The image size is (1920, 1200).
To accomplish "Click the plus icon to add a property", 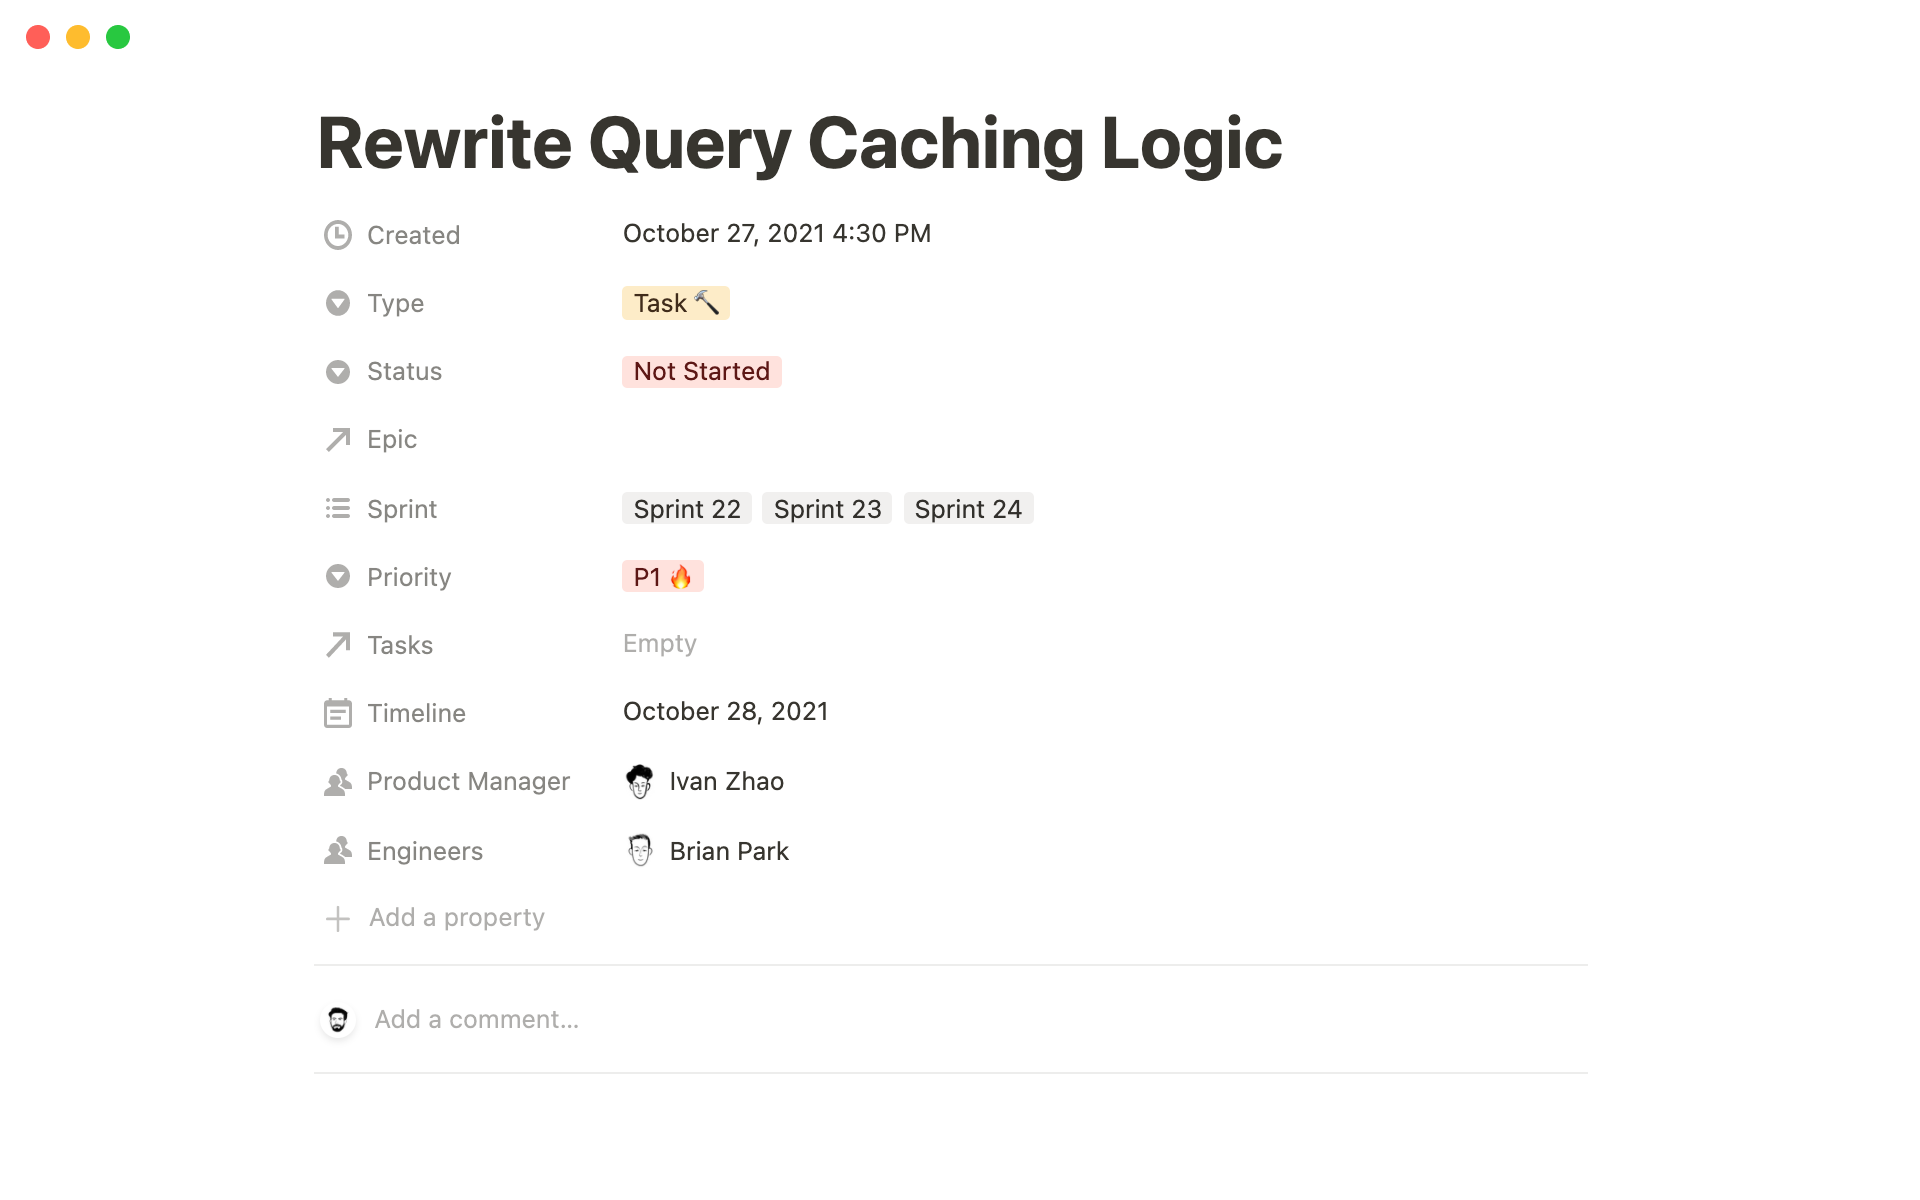I will (338, 918).
